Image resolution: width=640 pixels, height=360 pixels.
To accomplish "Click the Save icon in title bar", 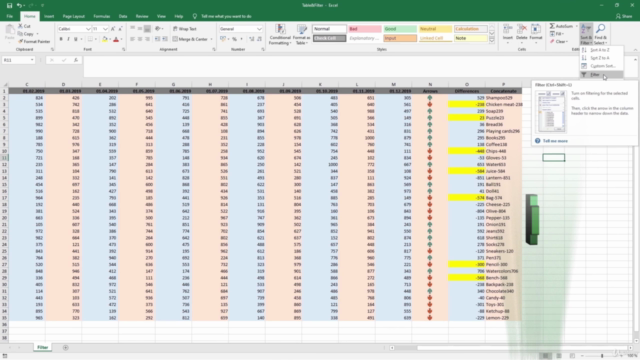I will 9,5.
